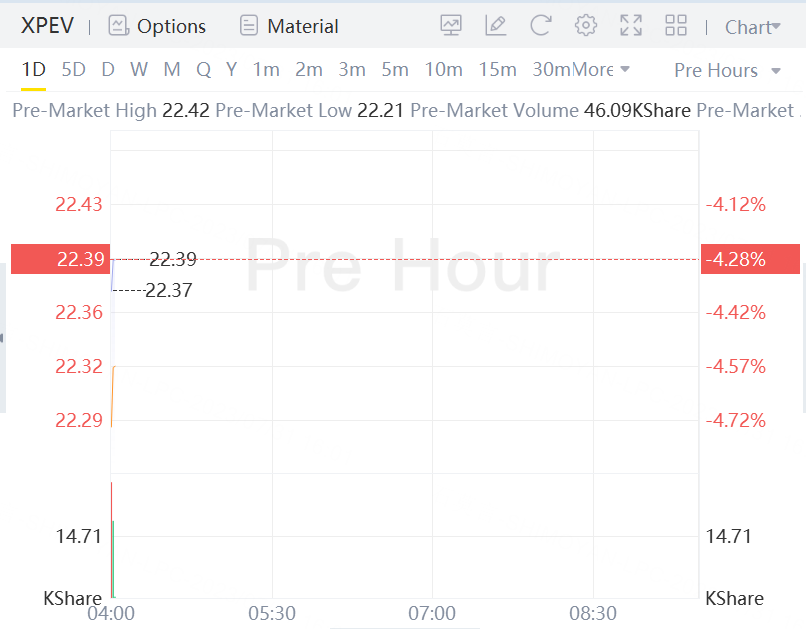Activate the drawing pencil tool

coord(495,26)
